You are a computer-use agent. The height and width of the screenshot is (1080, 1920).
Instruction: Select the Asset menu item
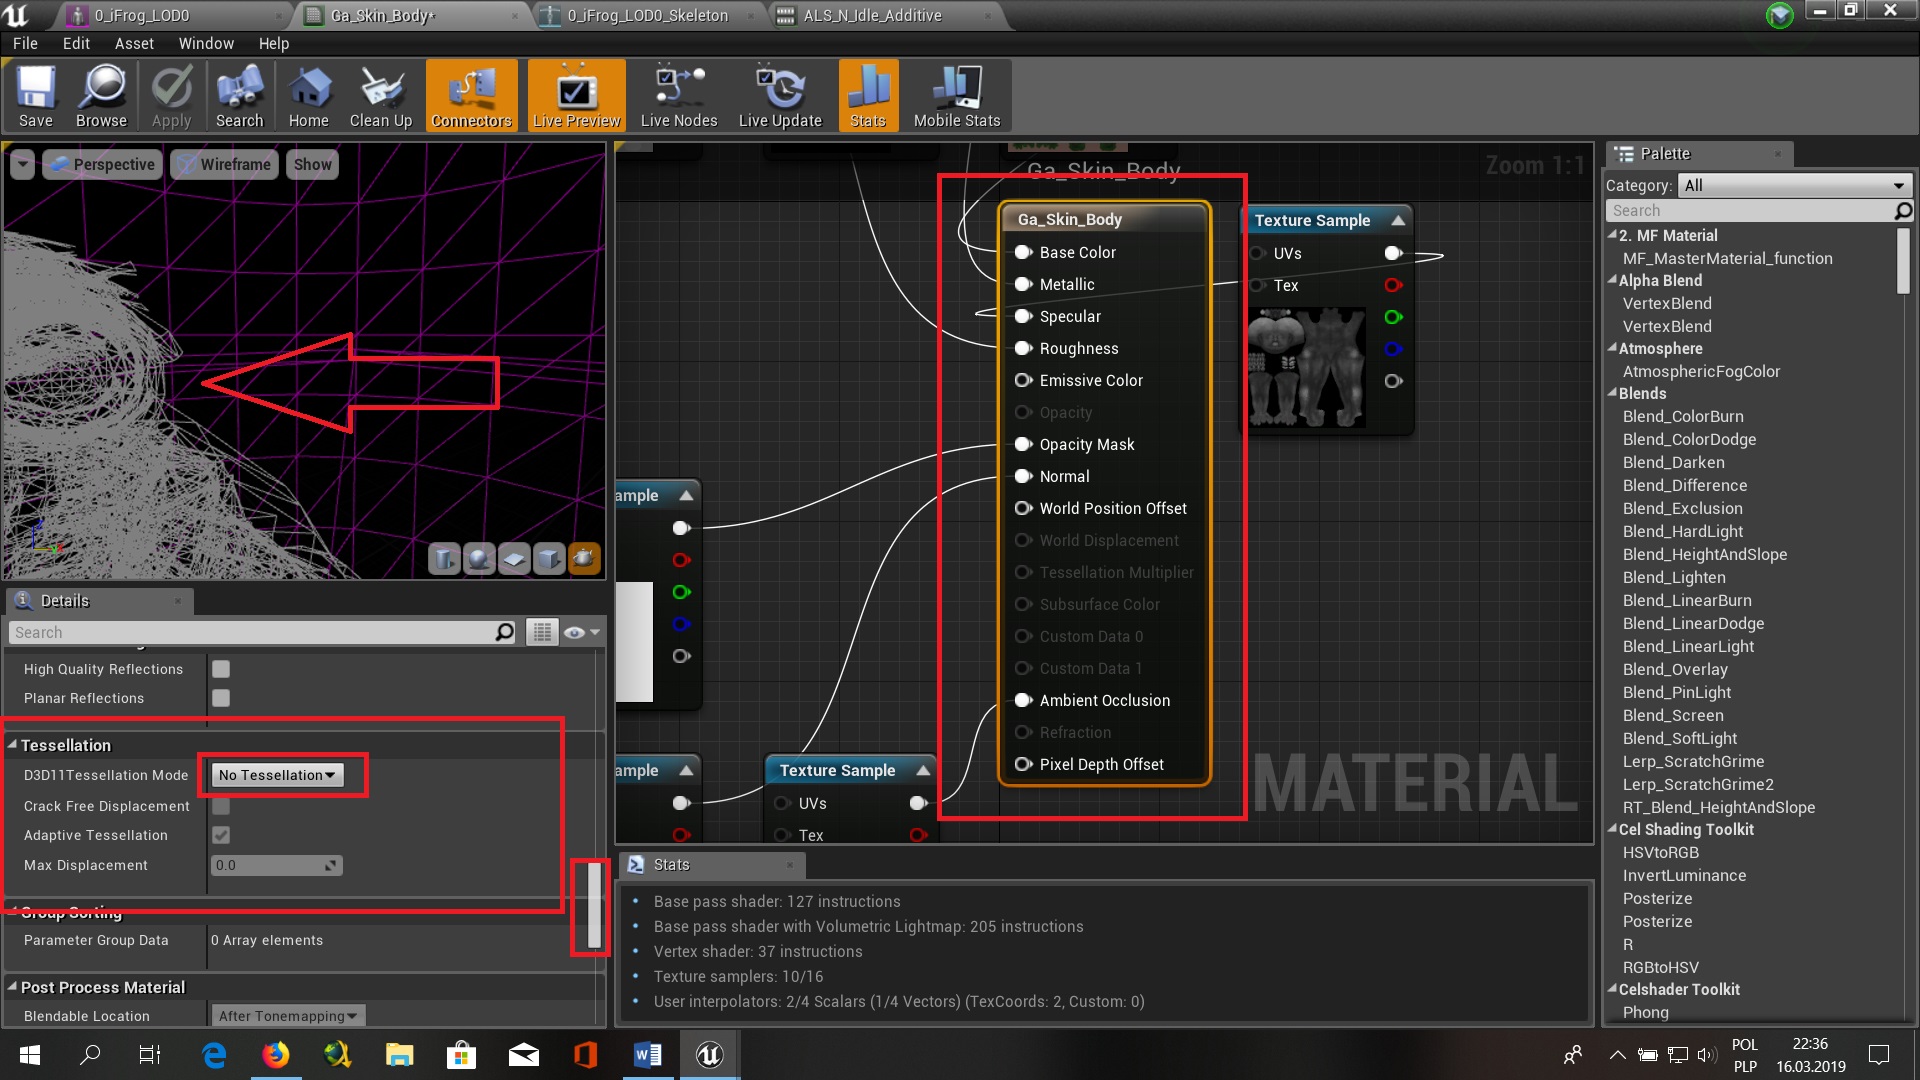[133, 42]
